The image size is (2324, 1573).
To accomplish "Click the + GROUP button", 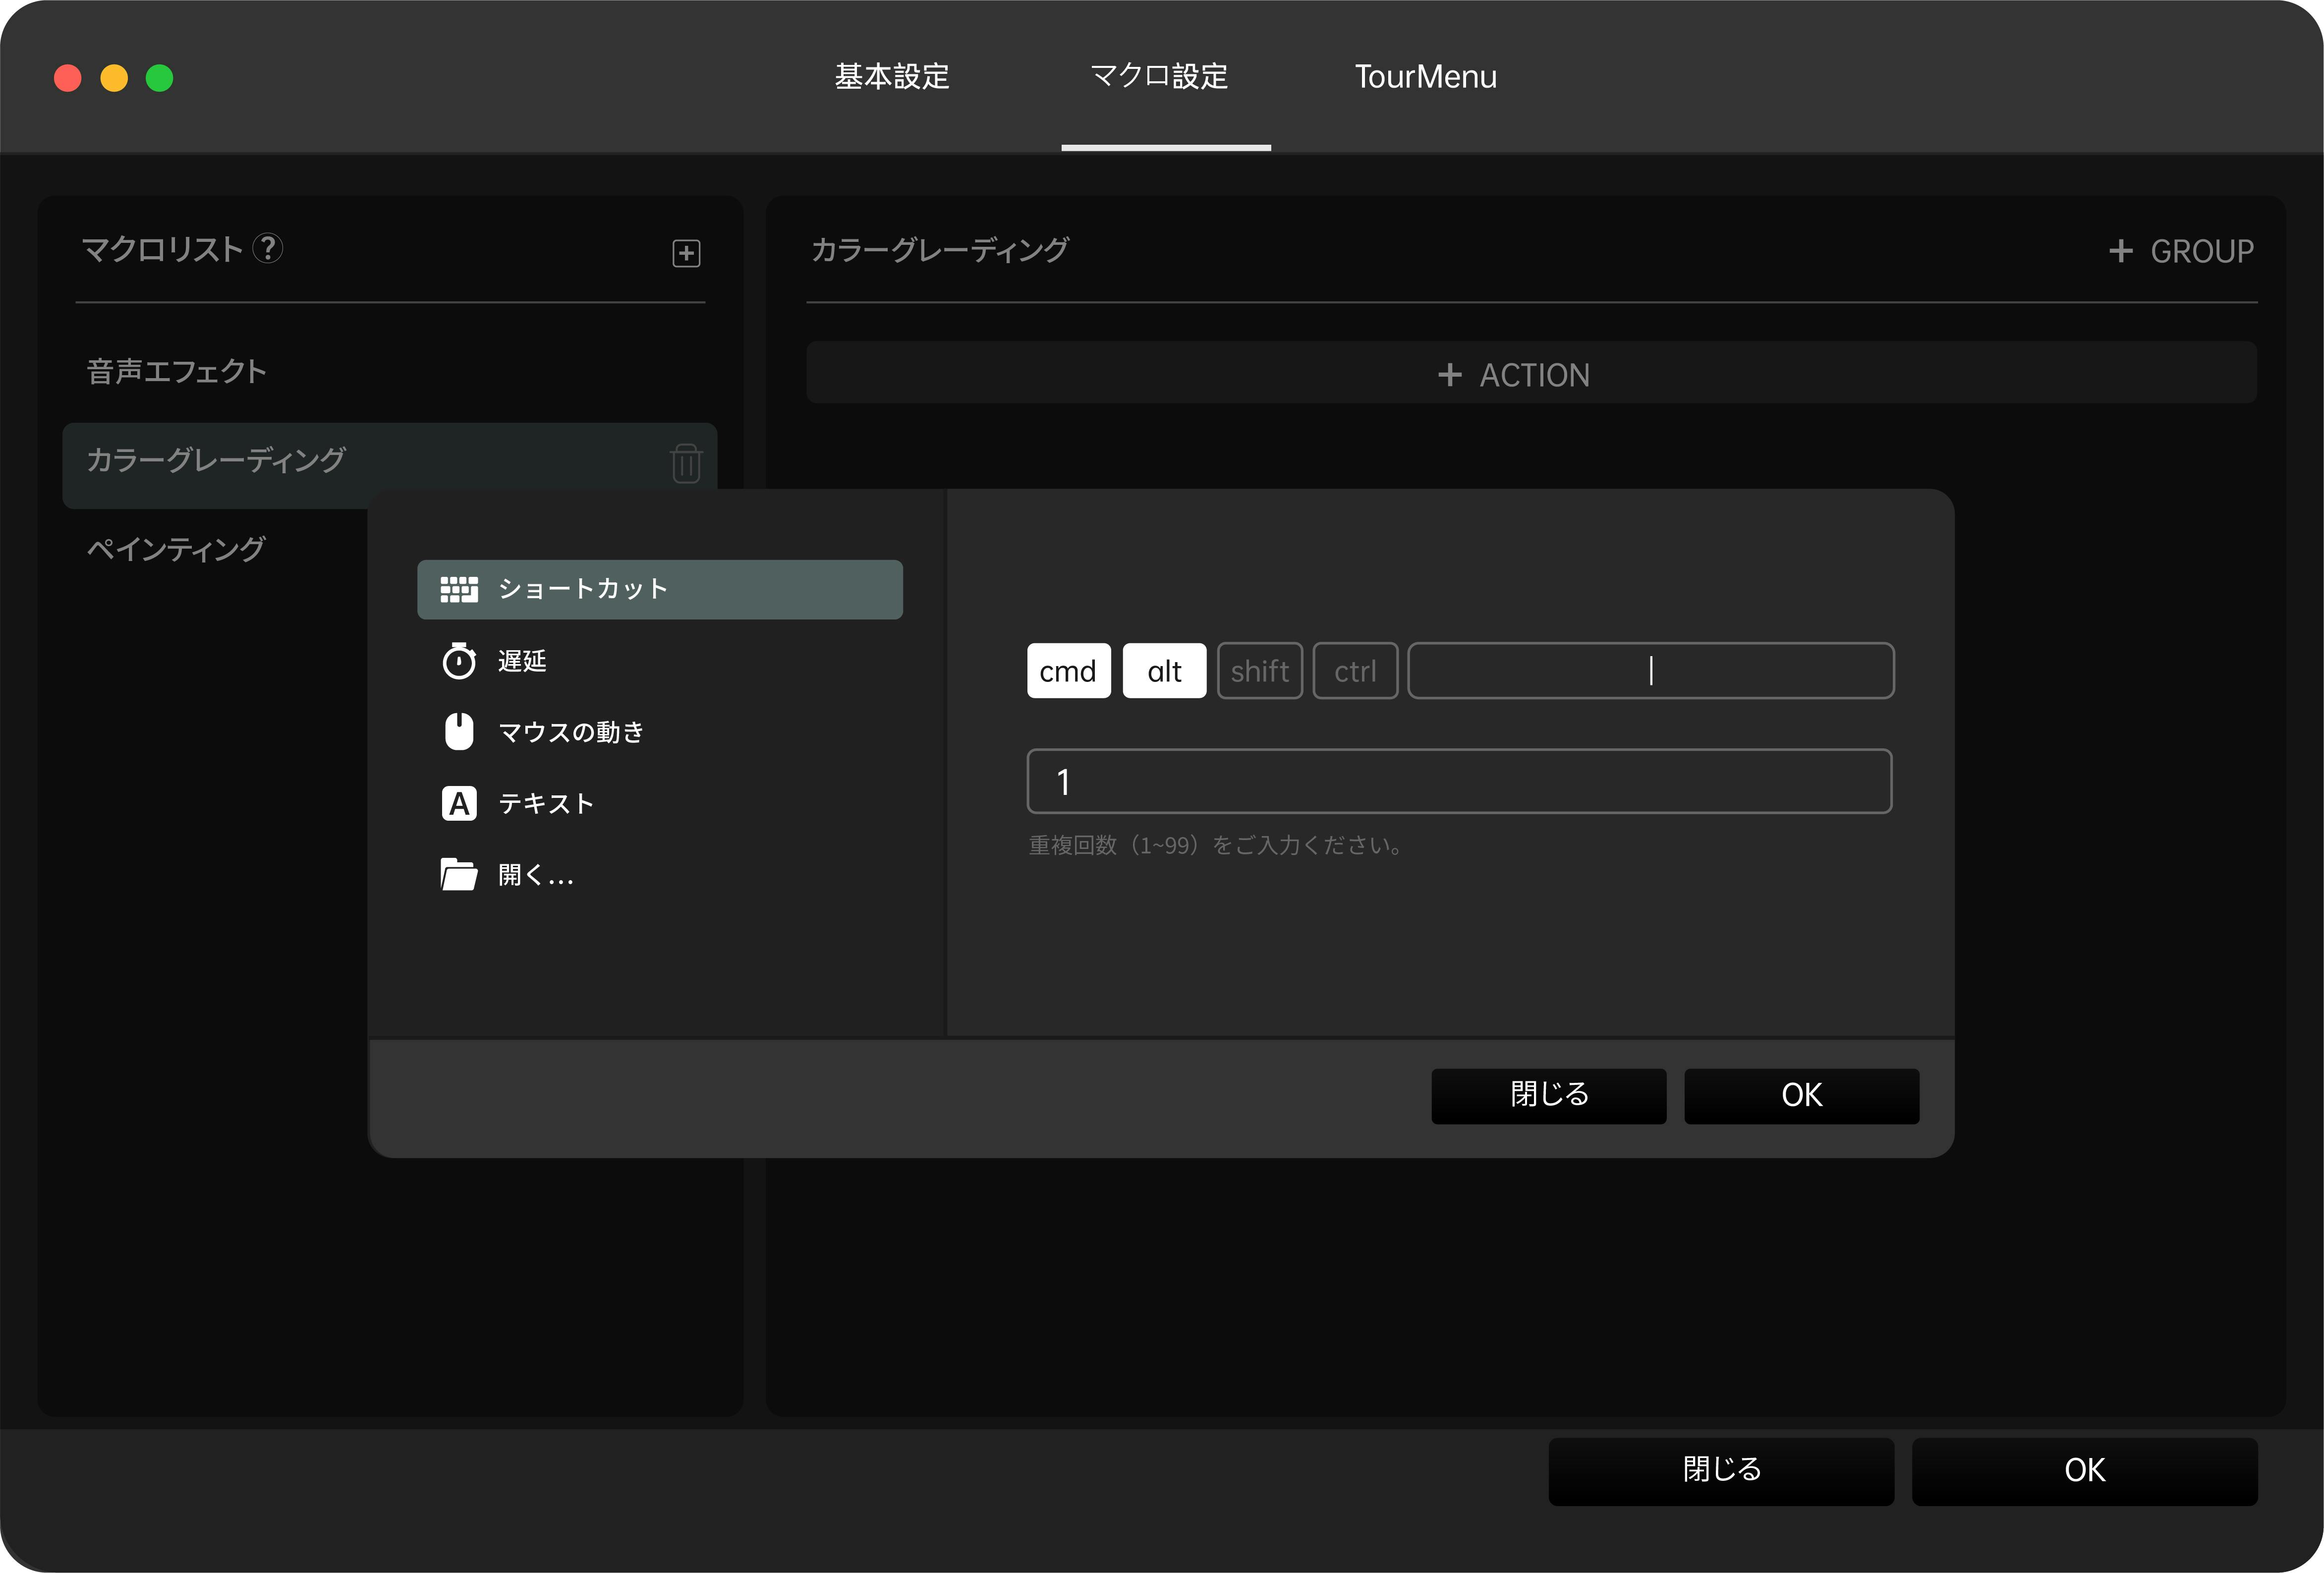I will tap(2181, 251).
